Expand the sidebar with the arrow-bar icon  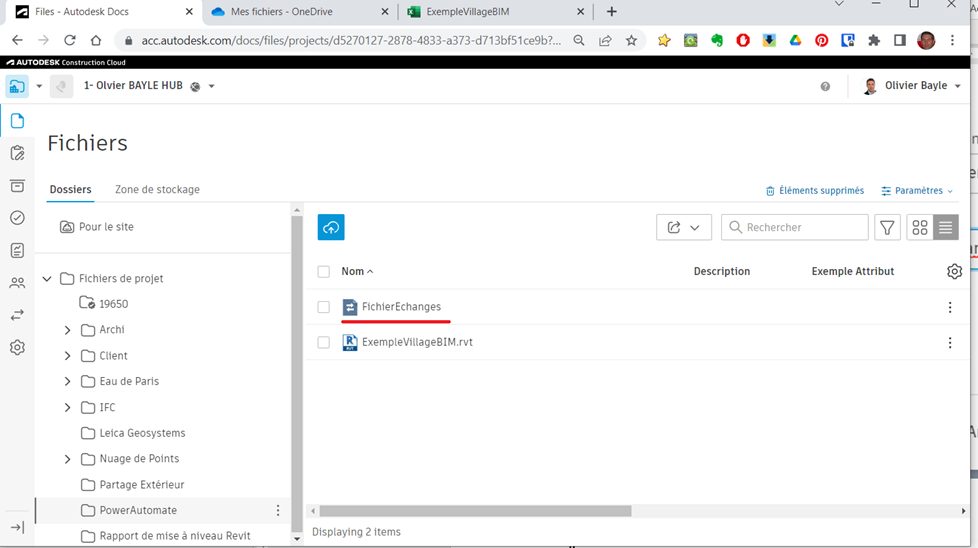point(17,527)
